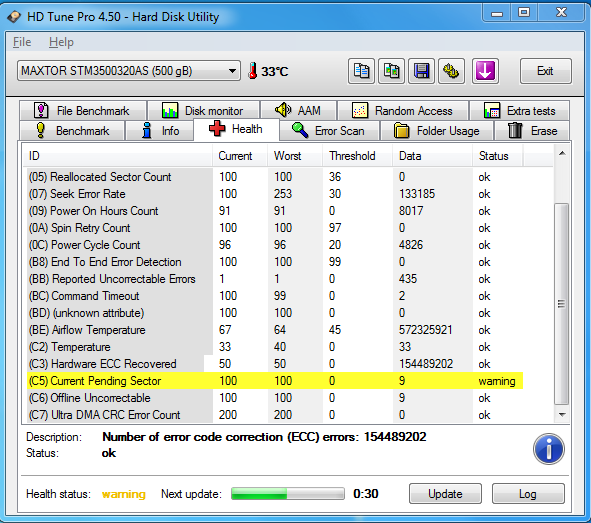Click the copy screenshot to clipboard icon
Viewport: 591px width, 523px height.
[x=391, y=71]
